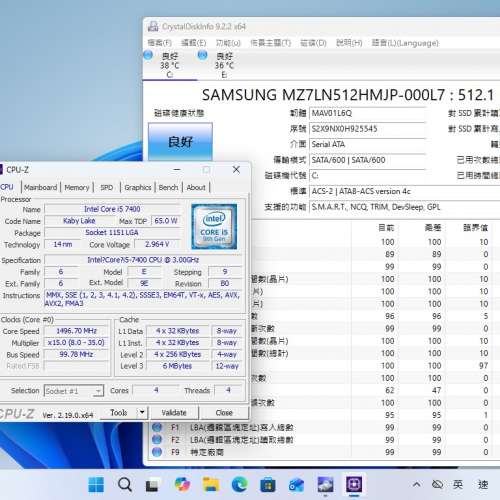Open the 磁碟(D) disk menu
Viewport: 500px width, 500px height.
(313, 43)
